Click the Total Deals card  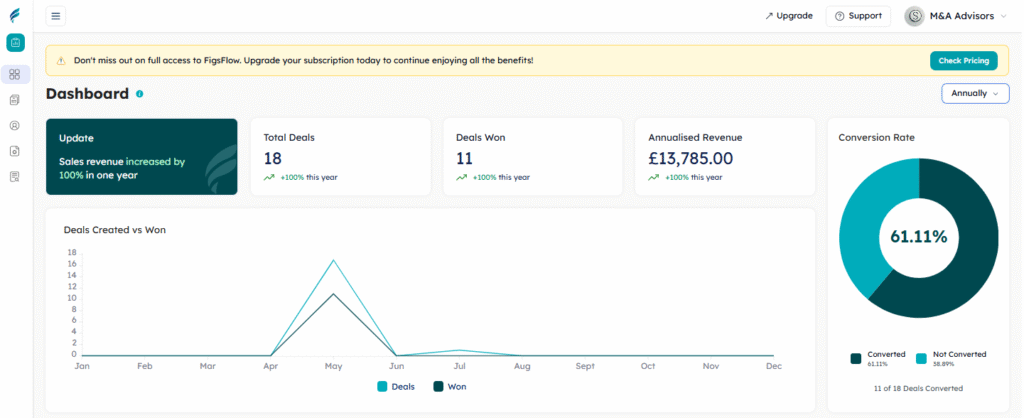point(340,156)
